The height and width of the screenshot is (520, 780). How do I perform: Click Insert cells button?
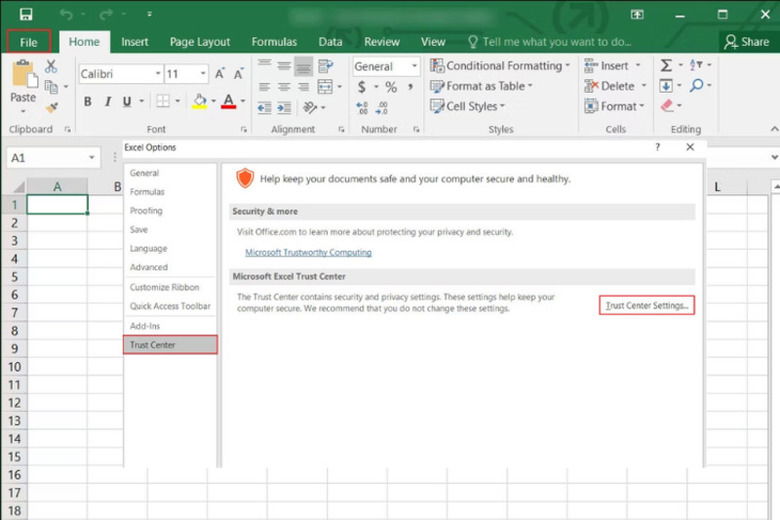tap(606, 66)
